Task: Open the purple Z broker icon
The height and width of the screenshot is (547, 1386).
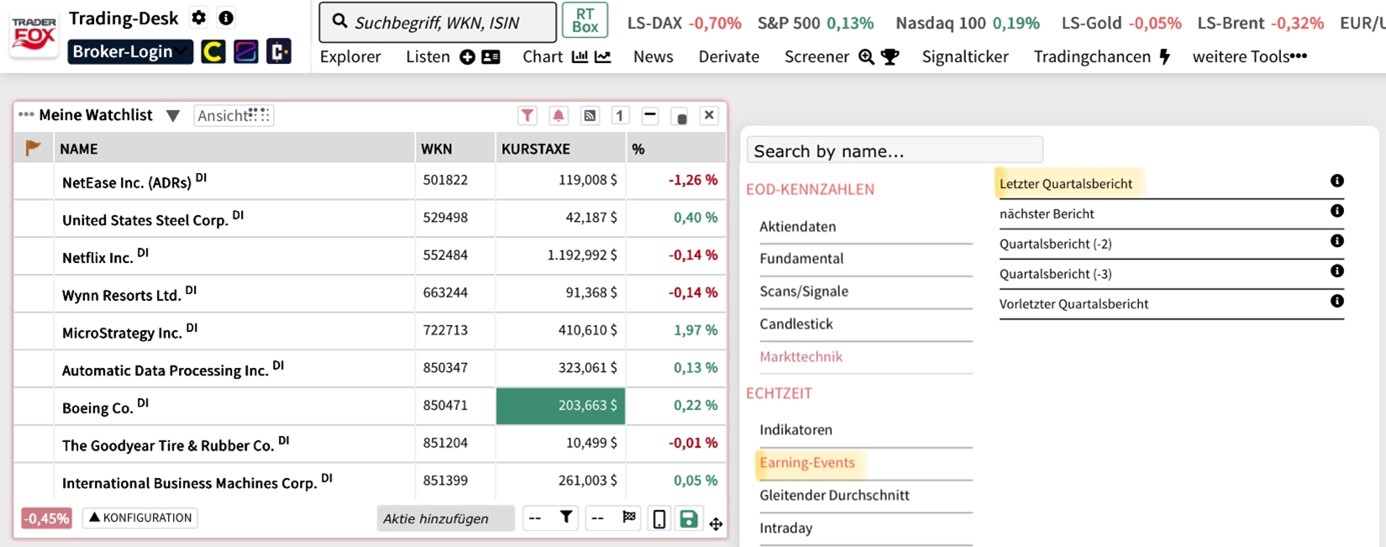Action: (x=246, y=51)
